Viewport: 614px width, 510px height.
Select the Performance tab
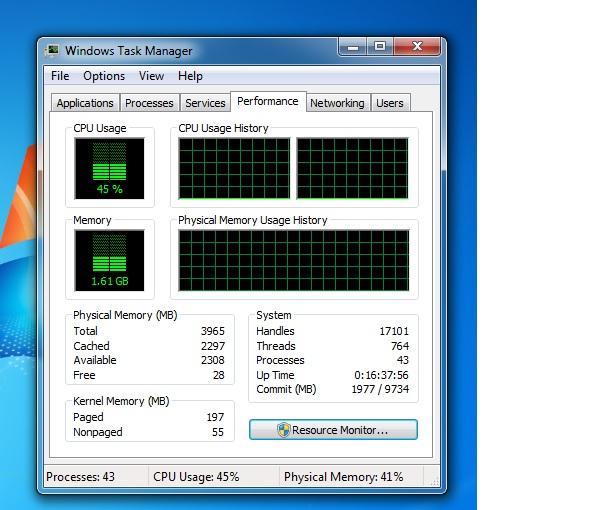coord(267,101)
